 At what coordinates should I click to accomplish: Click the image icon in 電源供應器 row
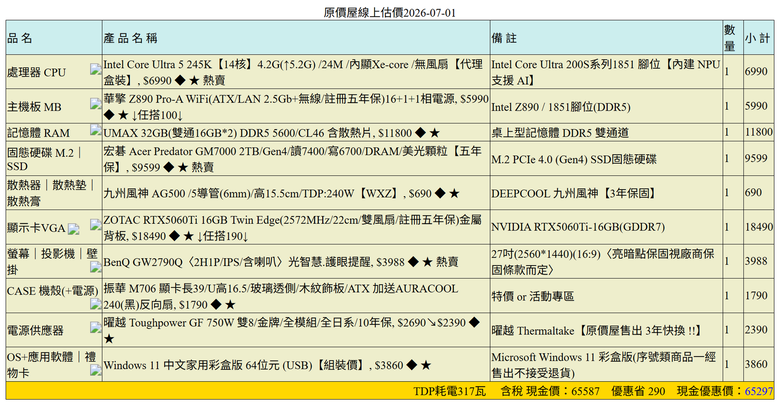[96, 327]
